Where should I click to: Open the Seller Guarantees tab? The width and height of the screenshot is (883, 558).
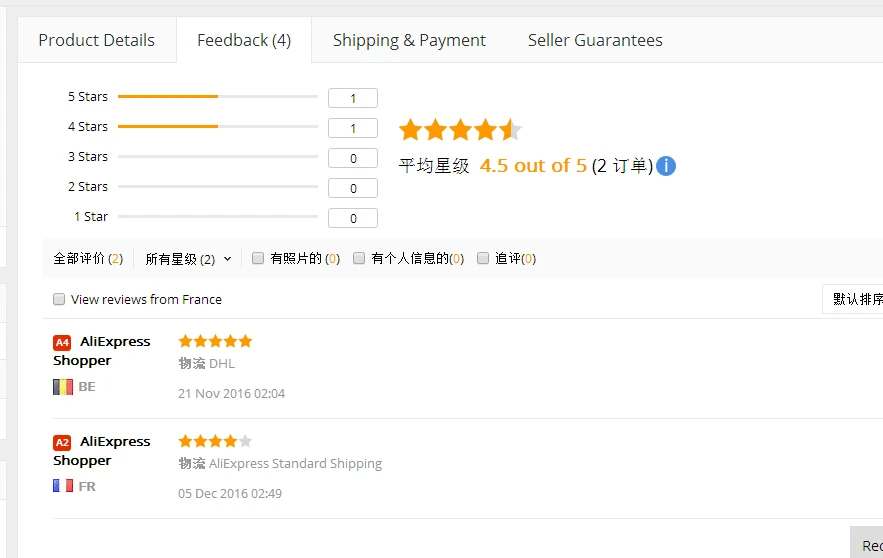pos(595,40)
